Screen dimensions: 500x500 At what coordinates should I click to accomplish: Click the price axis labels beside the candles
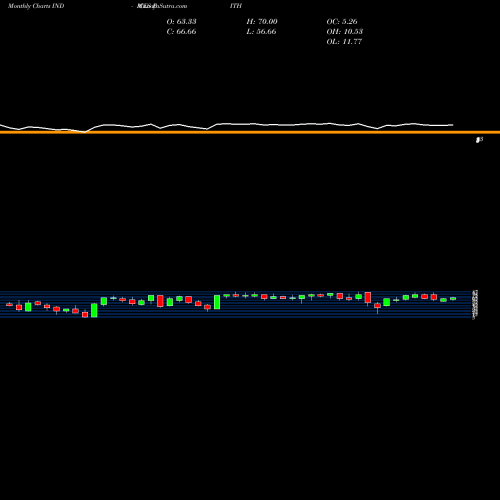click(x=475, y=305)
